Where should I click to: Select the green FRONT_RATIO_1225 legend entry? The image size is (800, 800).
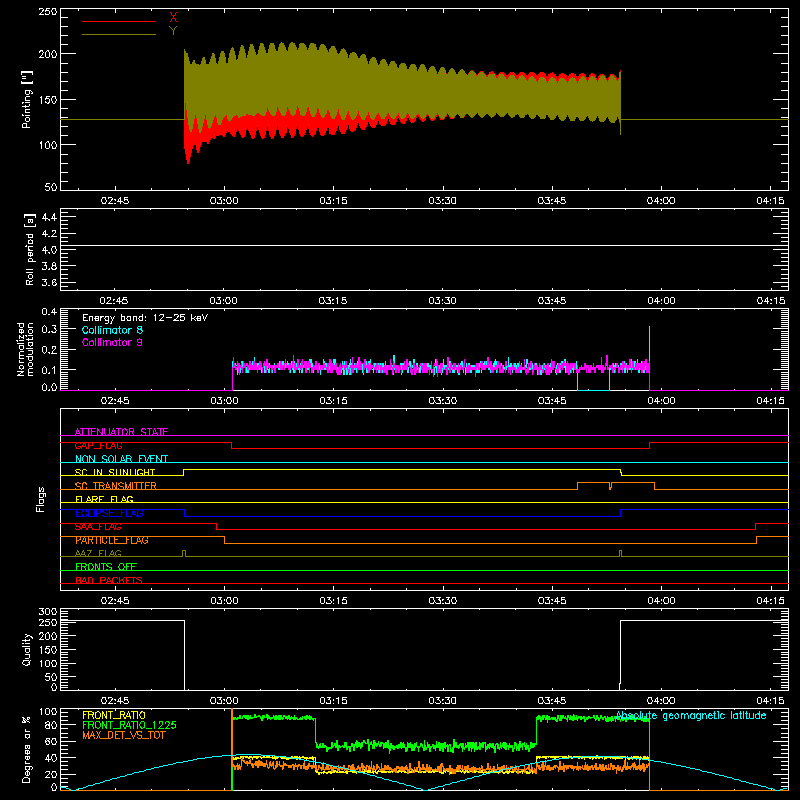[129, 725]
